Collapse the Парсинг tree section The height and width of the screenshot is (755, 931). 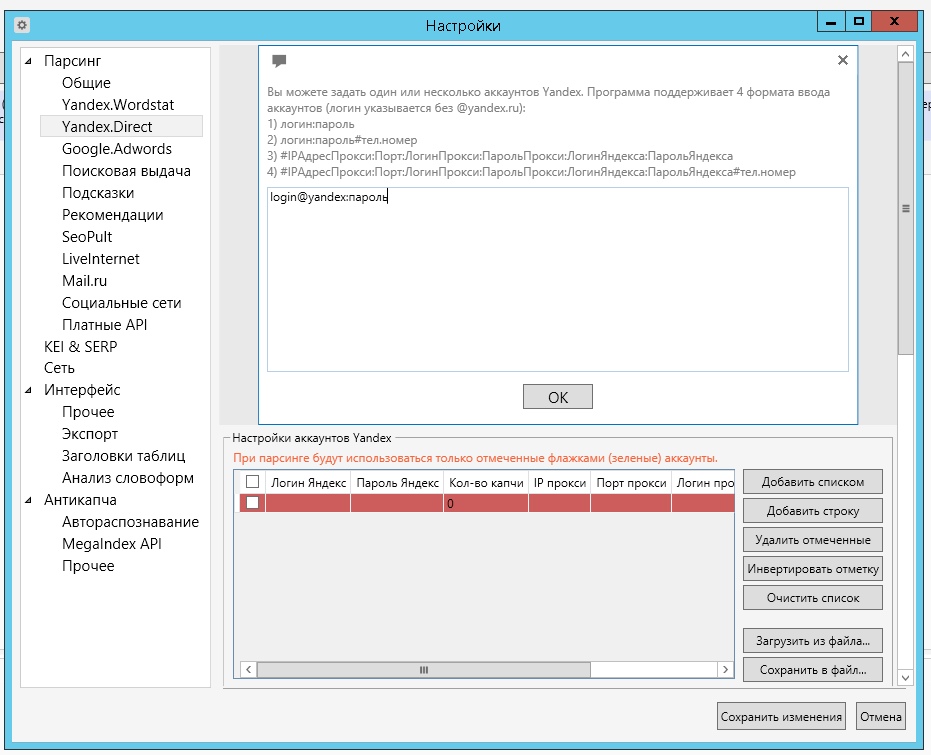29,61
